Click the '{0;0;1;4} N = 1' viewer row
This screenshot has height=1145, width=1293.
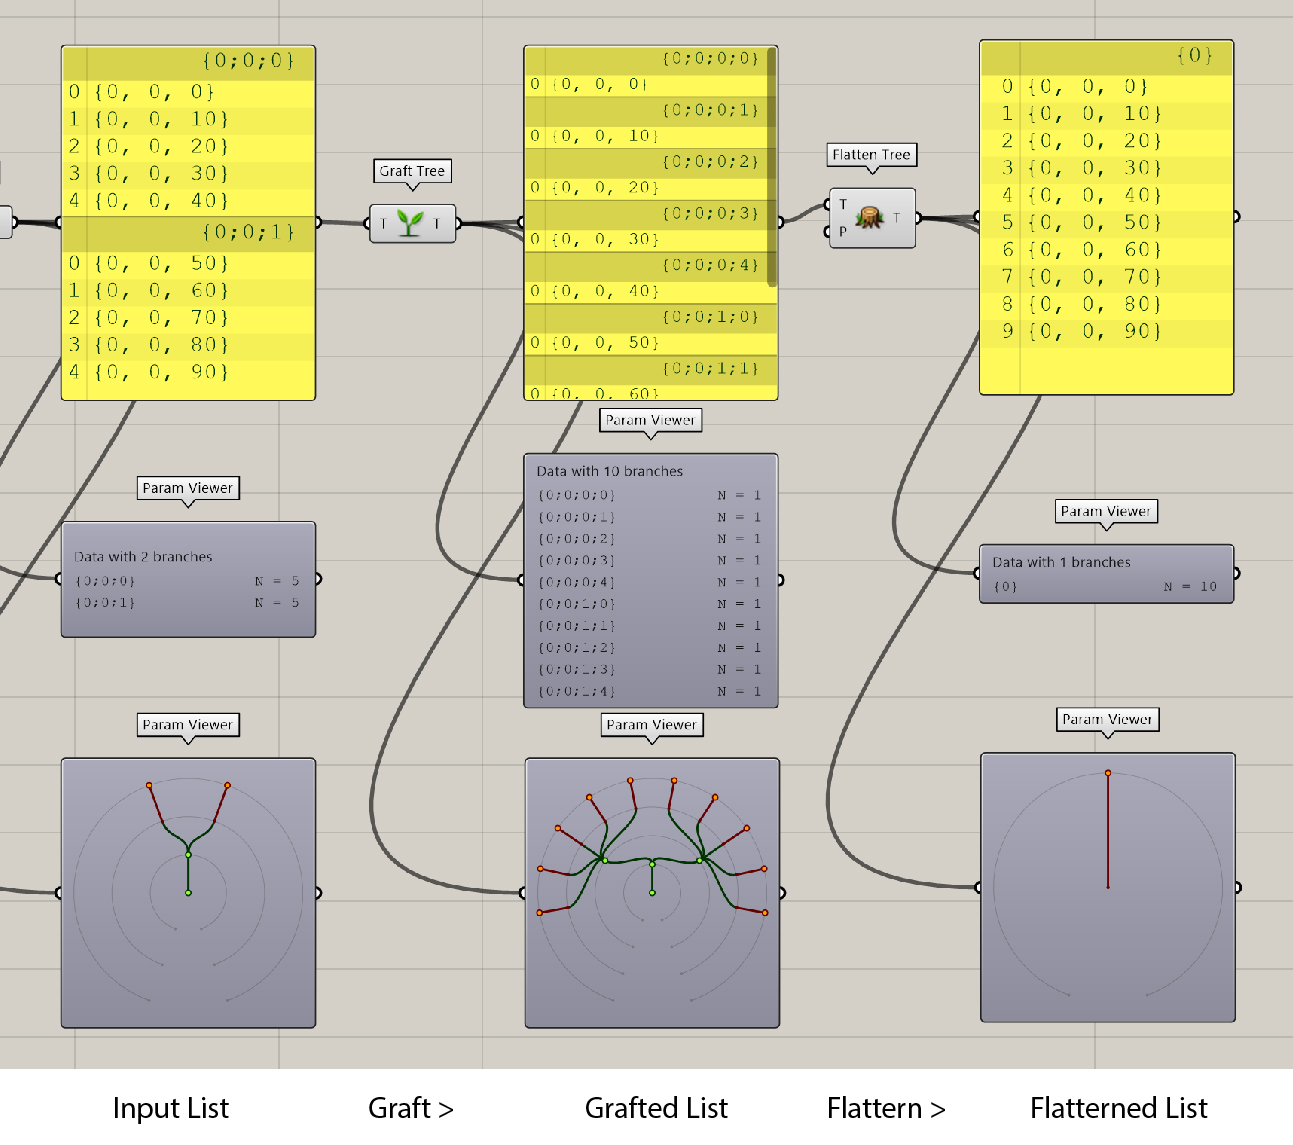[650, 692]
